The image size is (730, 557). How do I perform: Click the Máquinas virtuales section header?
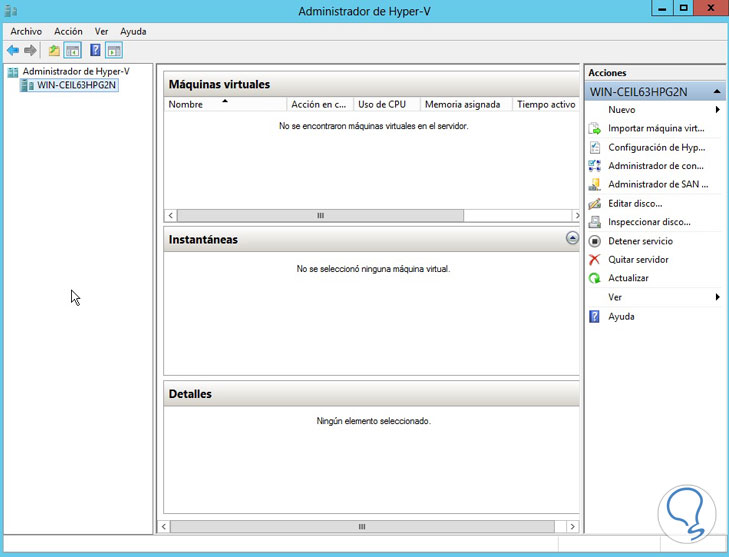371,84
